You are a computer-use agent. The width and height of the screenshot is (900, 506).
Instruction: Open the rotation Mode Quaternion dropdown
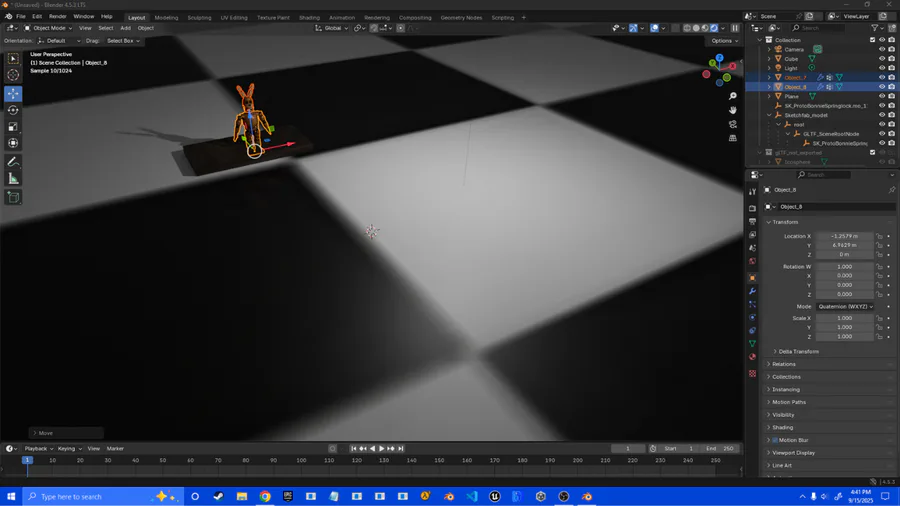pos(845,306)
